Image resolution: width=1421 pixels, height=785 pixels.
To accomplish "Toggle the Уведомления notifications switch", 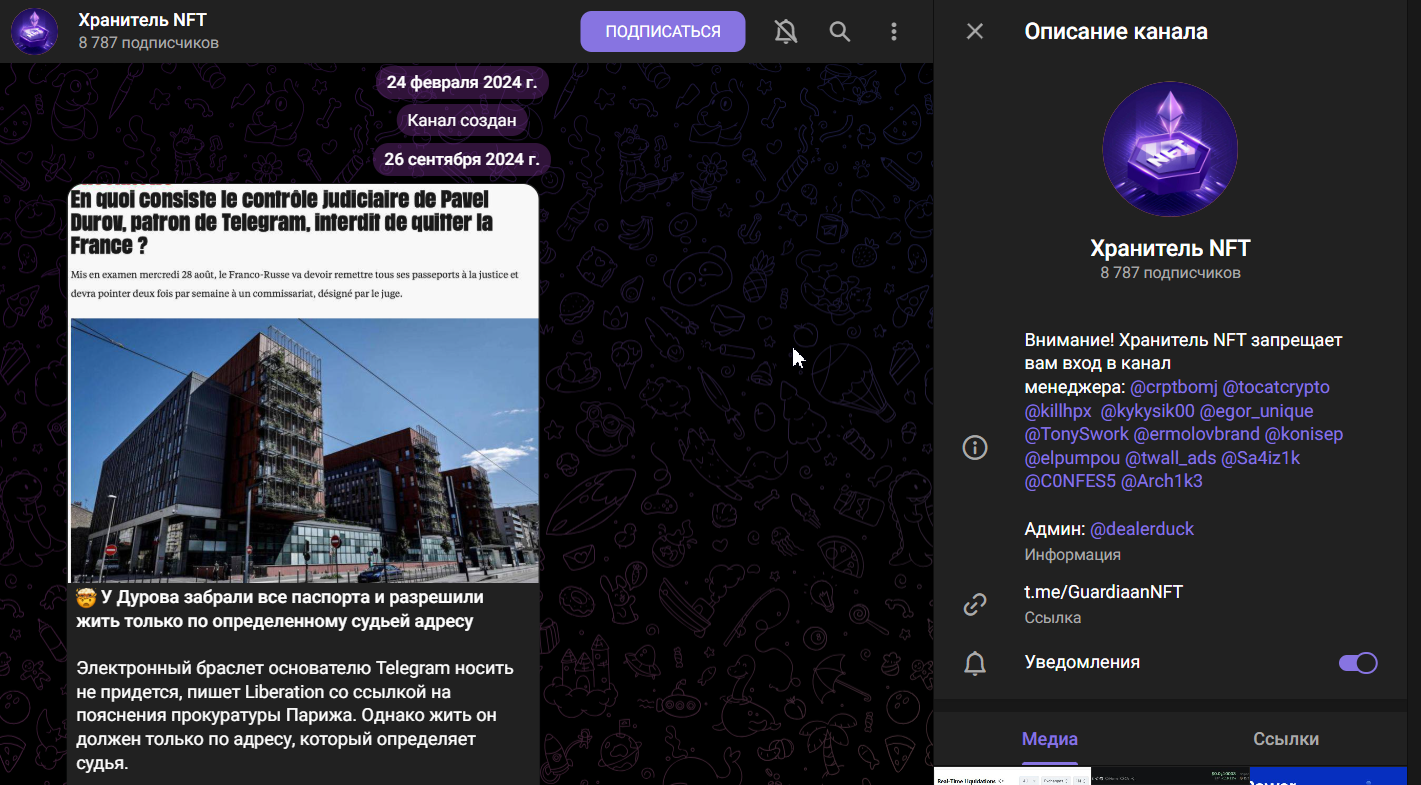I will click(x=1357, y=663).
